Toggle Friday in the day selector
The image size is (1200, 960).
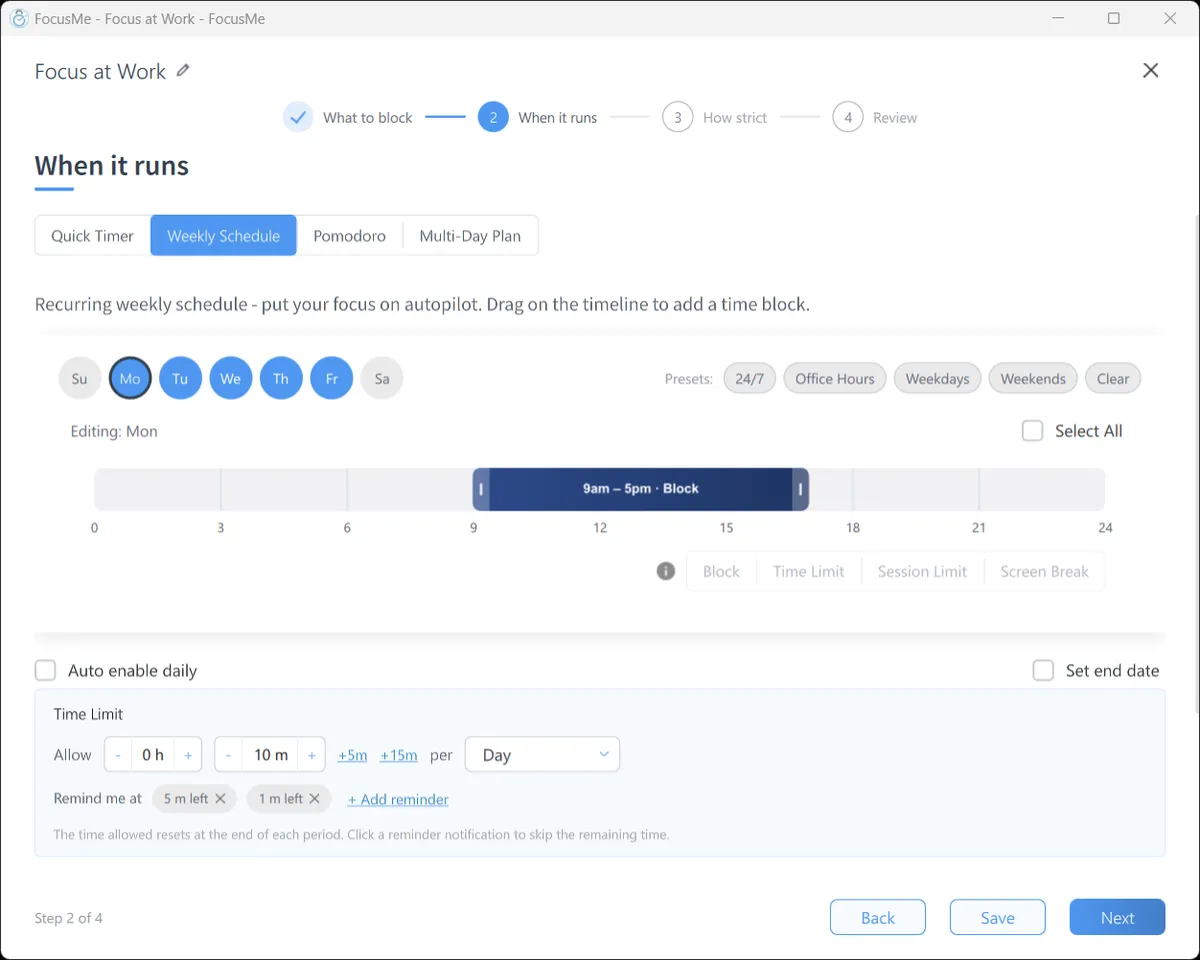(x=332, y=379)
